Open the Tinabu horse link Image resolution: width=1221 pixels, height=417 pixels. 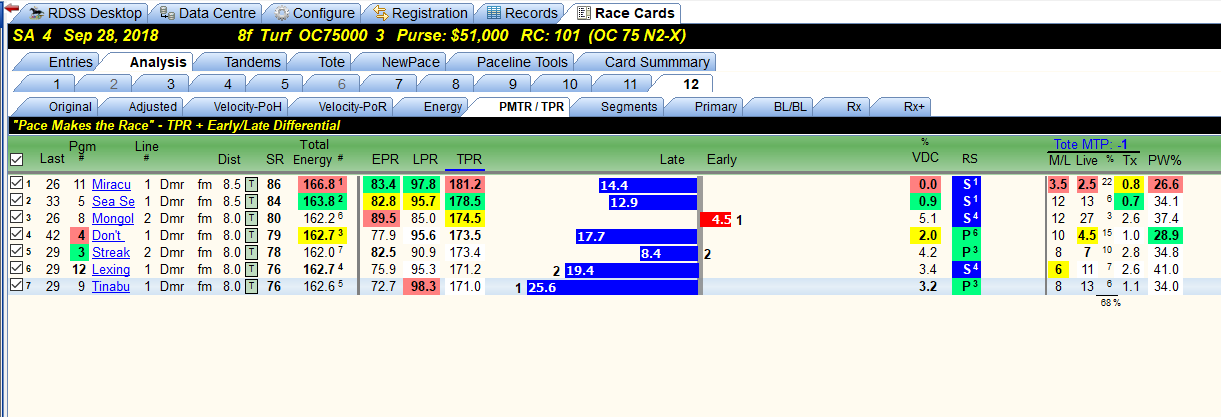coord(111,287)
